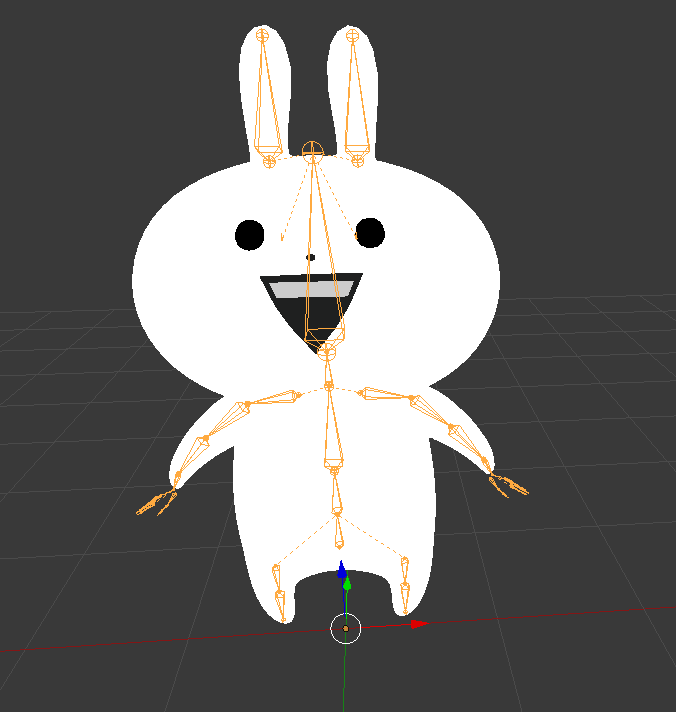Select the lower spine bone above the hips
This screenshot has width=676, height=712.
(336, 491)
